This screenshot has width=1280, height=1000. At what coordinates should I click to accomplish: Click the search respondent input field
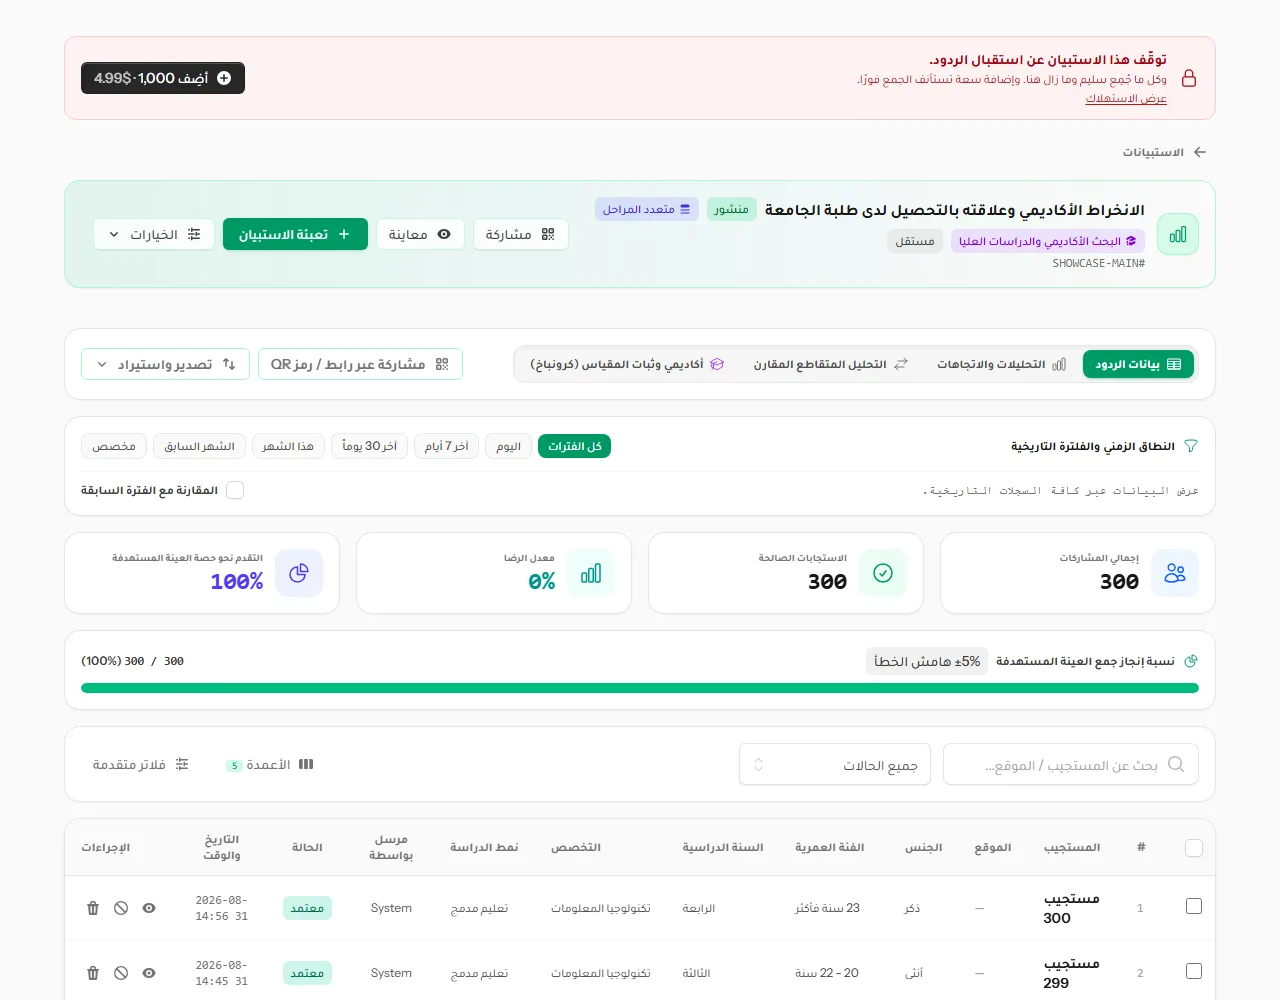[x=1071, y=765]
